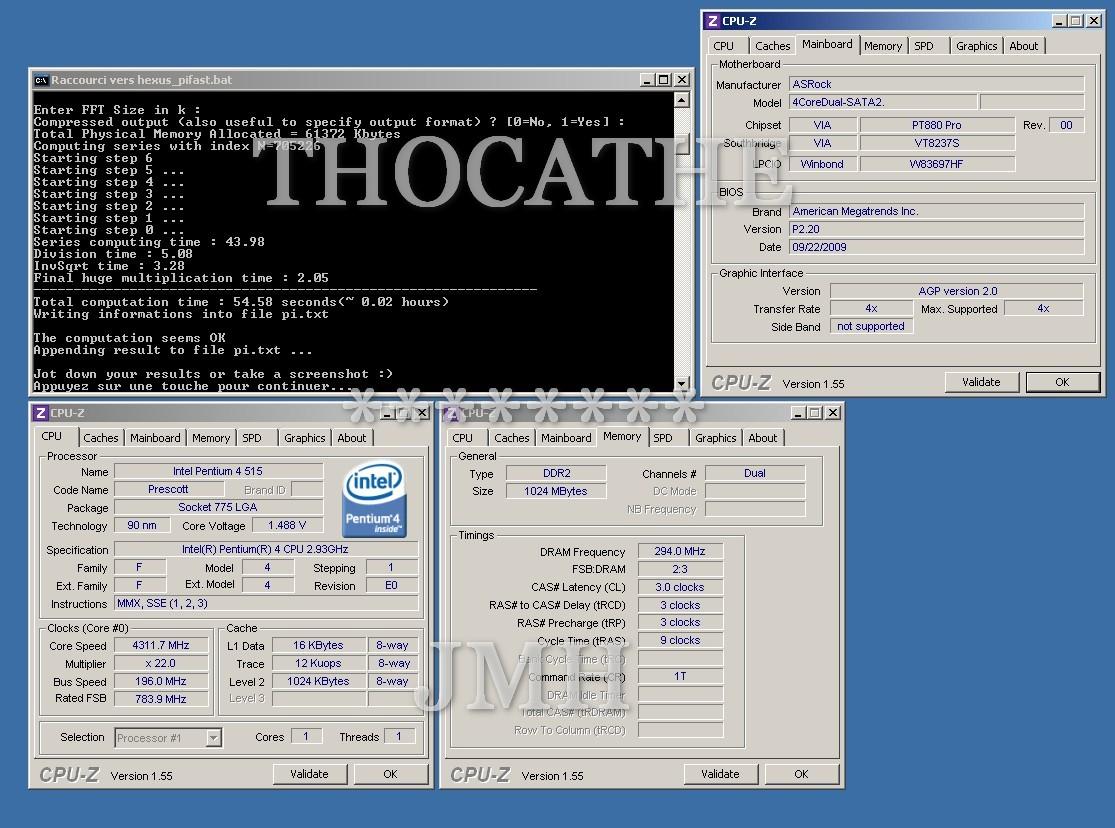Click the '1T' command rate value
1115x828 pixels.
(680, 676)
